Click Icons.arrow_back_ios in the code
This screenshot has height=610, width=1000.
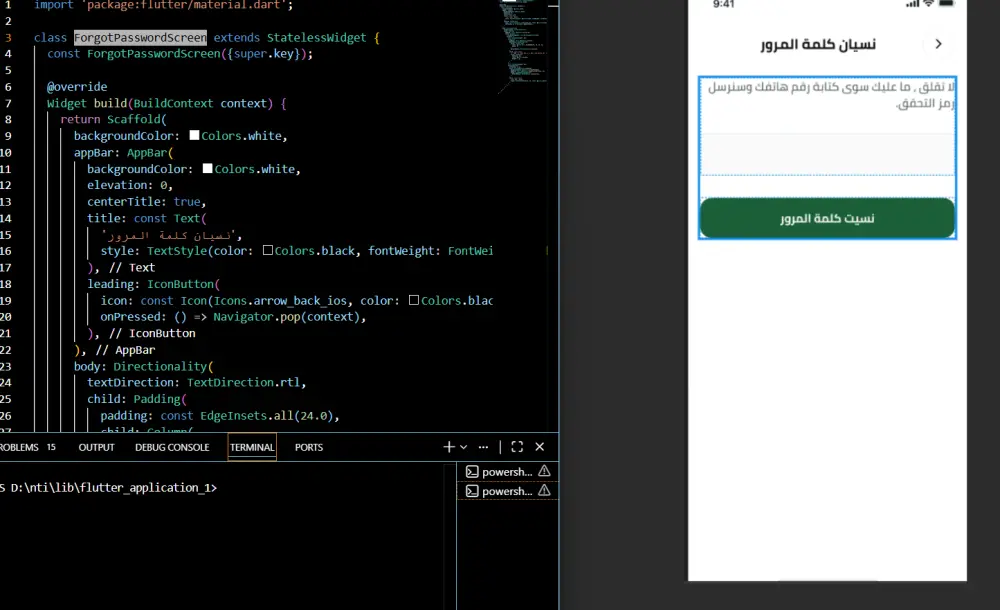tap(280, 301)
